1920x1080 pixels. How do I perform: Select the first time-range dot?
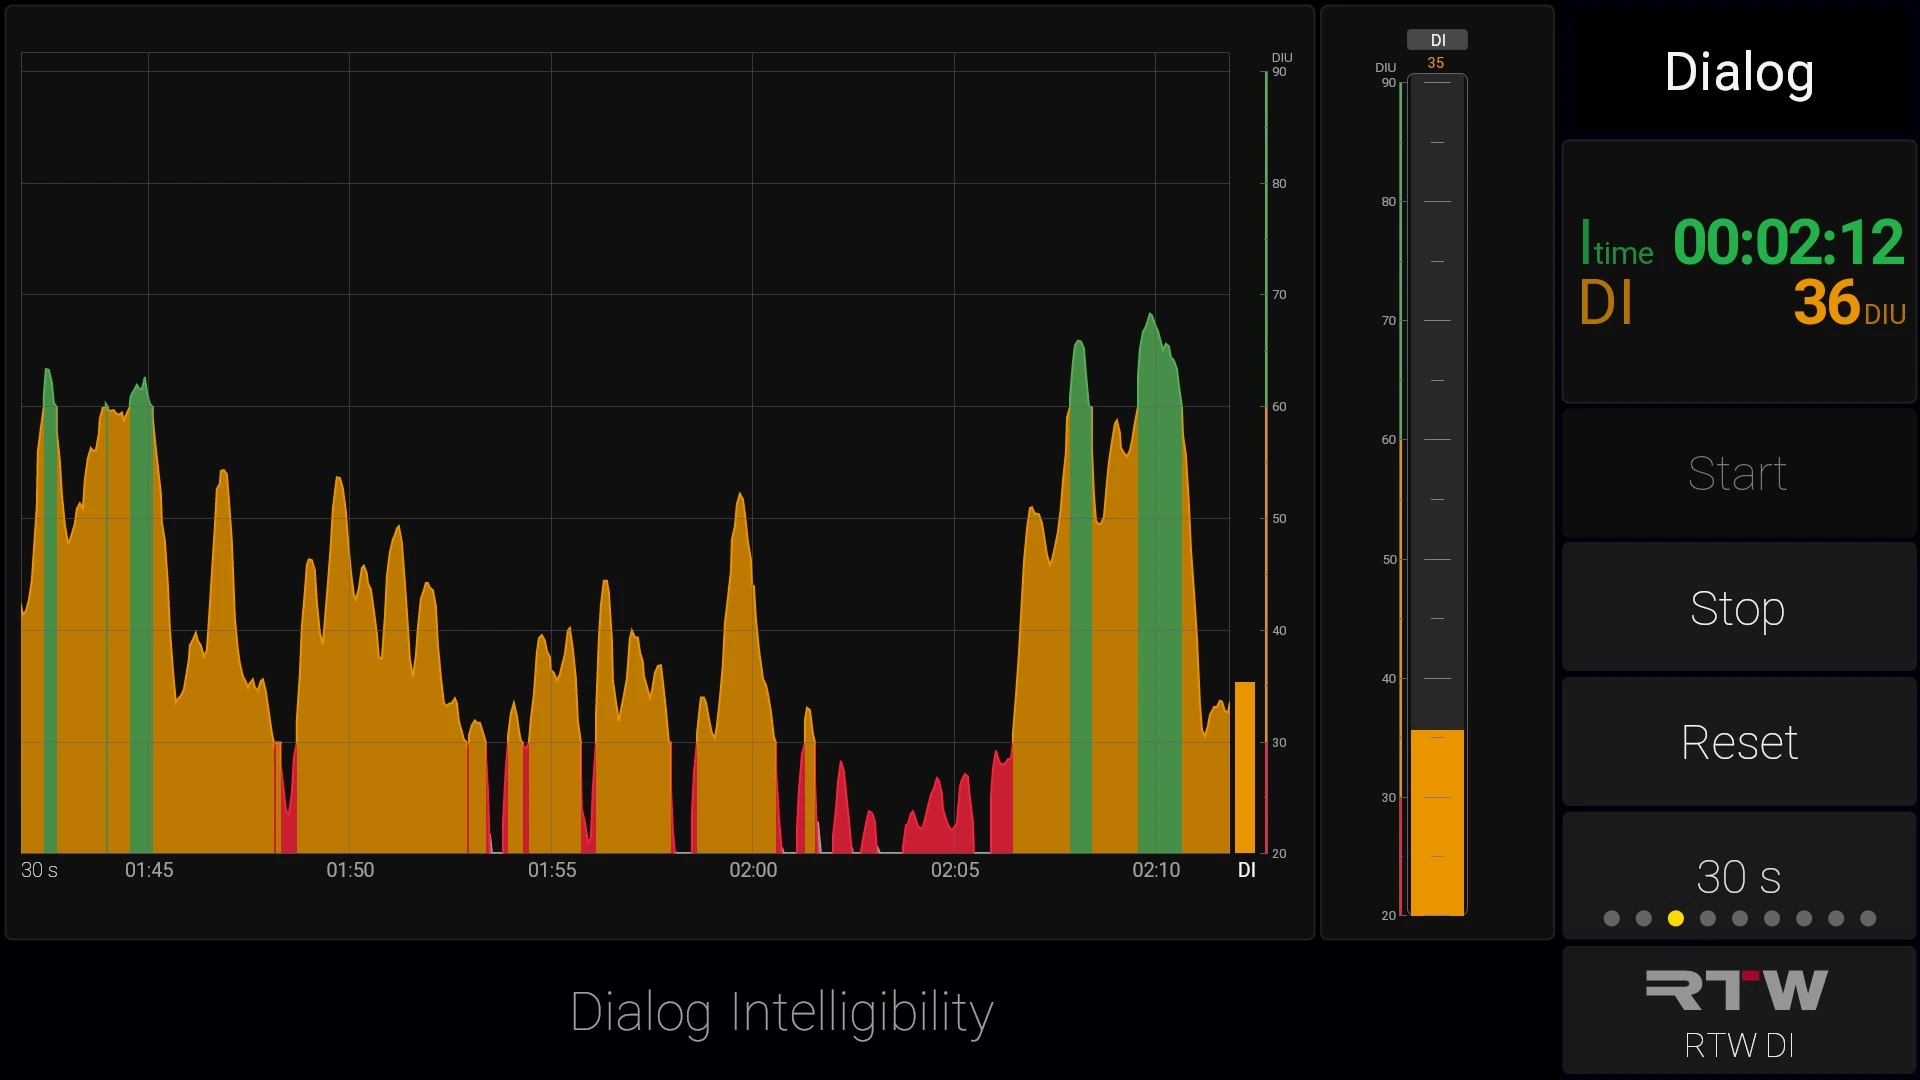pyautogui.click(x=1611, y=918)
